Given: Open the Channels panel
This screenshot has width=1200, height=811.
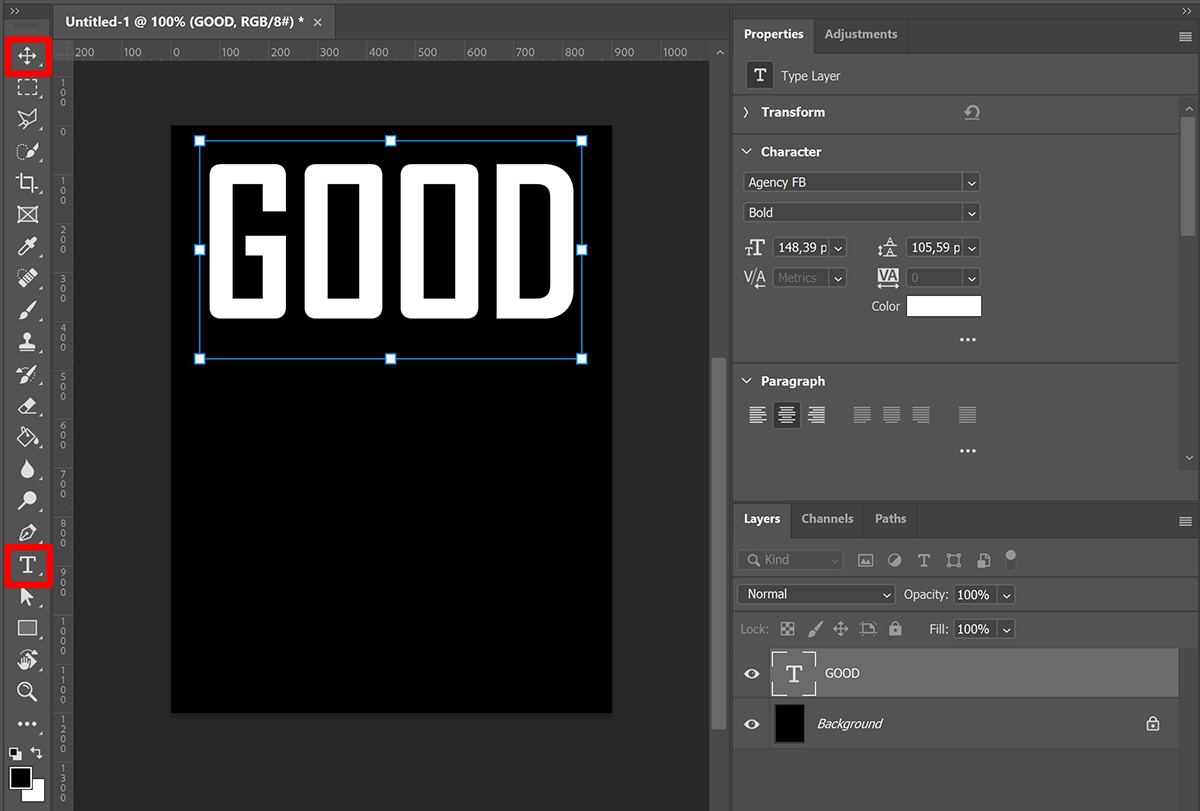Looking at the screenshot, I should [826, 519].
